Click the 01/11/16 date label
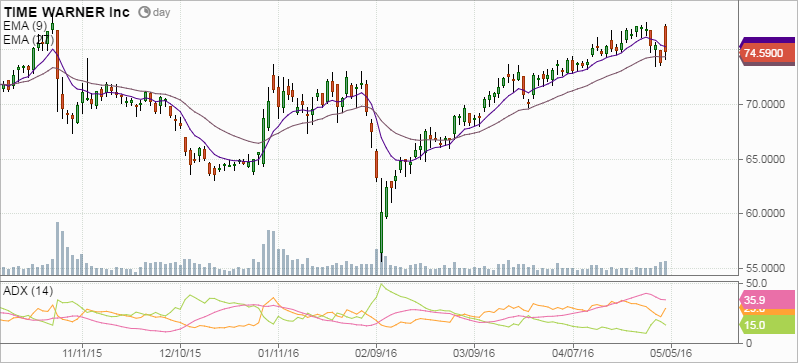 278,352
